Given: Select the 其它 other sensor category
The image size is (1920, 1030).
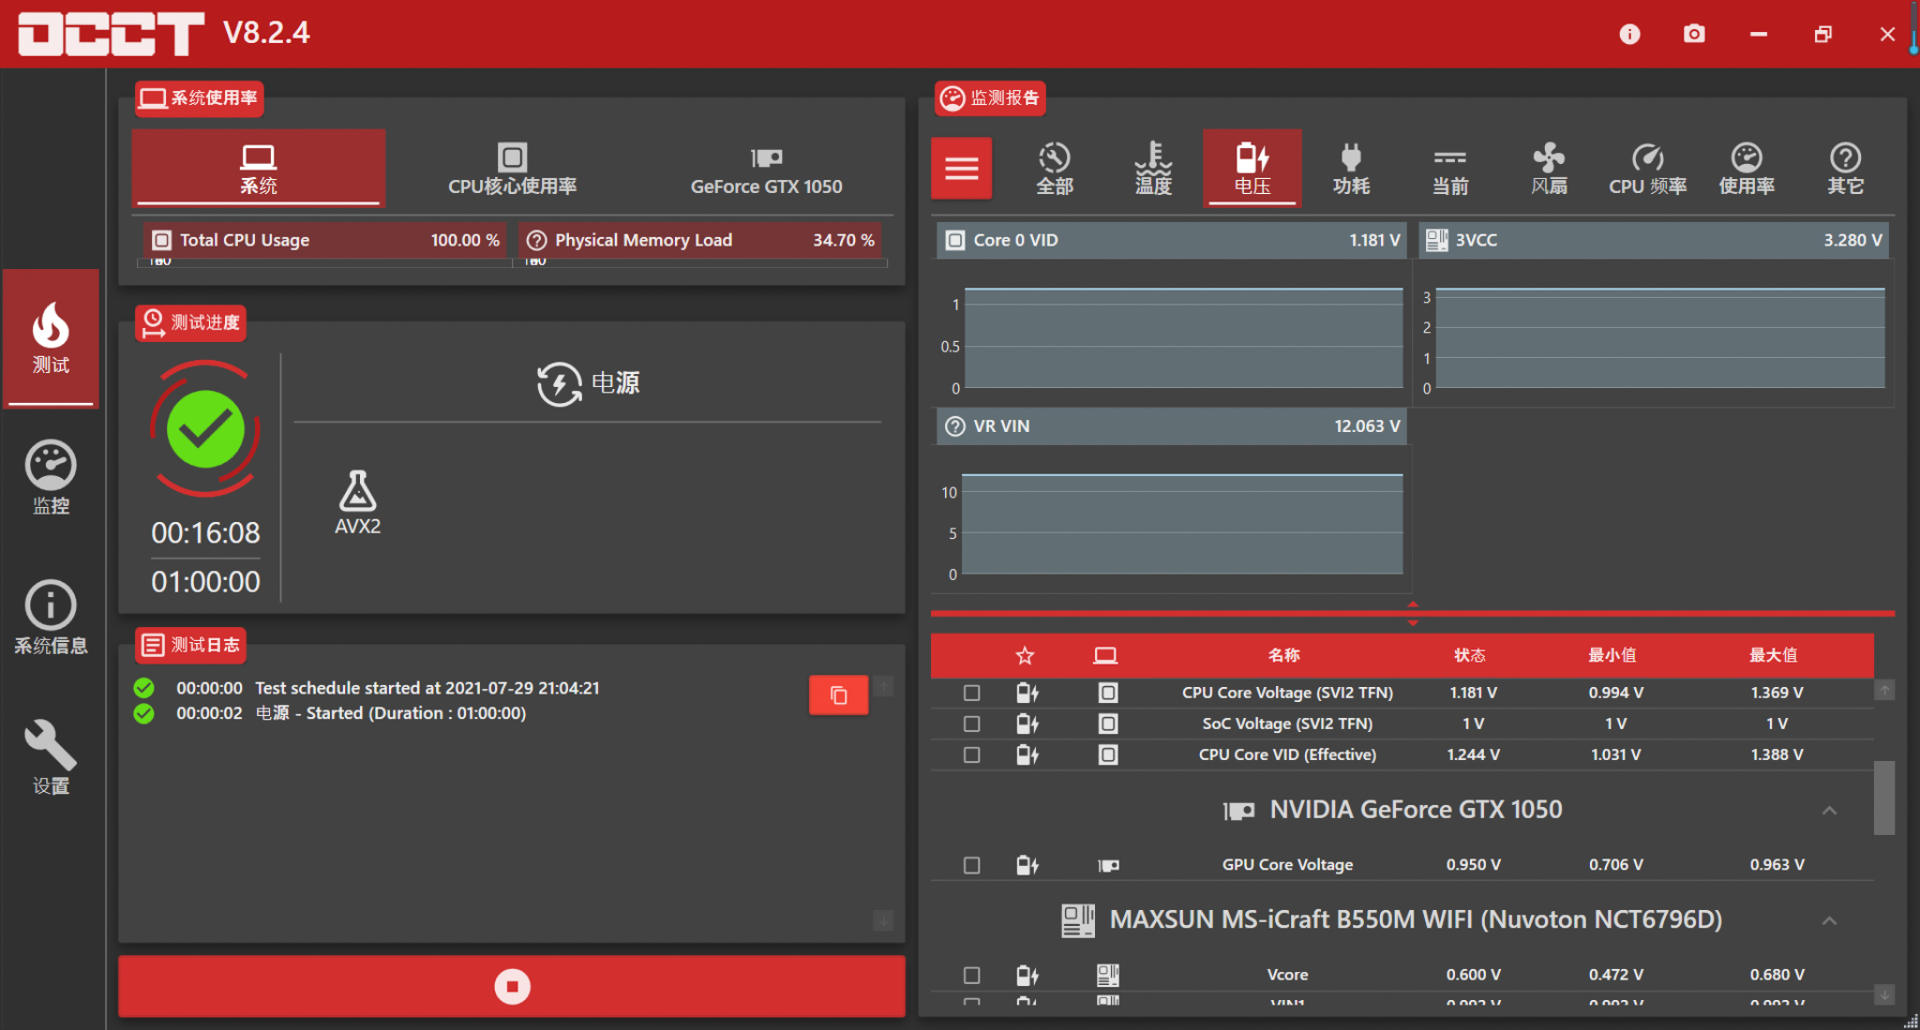Looking at the screenshot, I should click(x=1846, y=168).
